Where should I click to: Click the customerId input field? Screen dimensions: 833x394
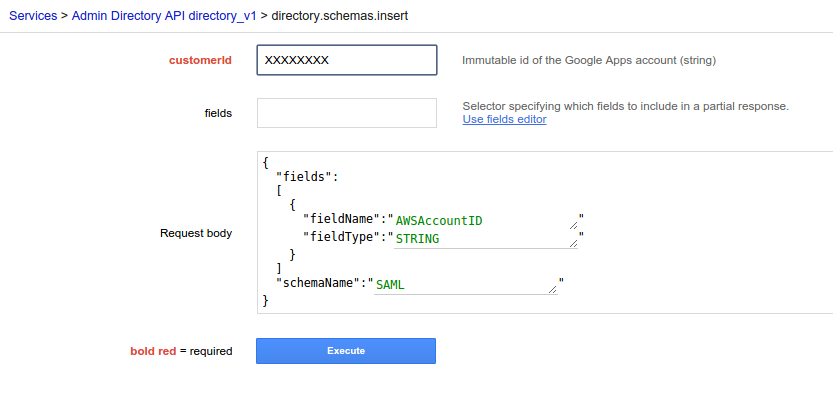347,60
